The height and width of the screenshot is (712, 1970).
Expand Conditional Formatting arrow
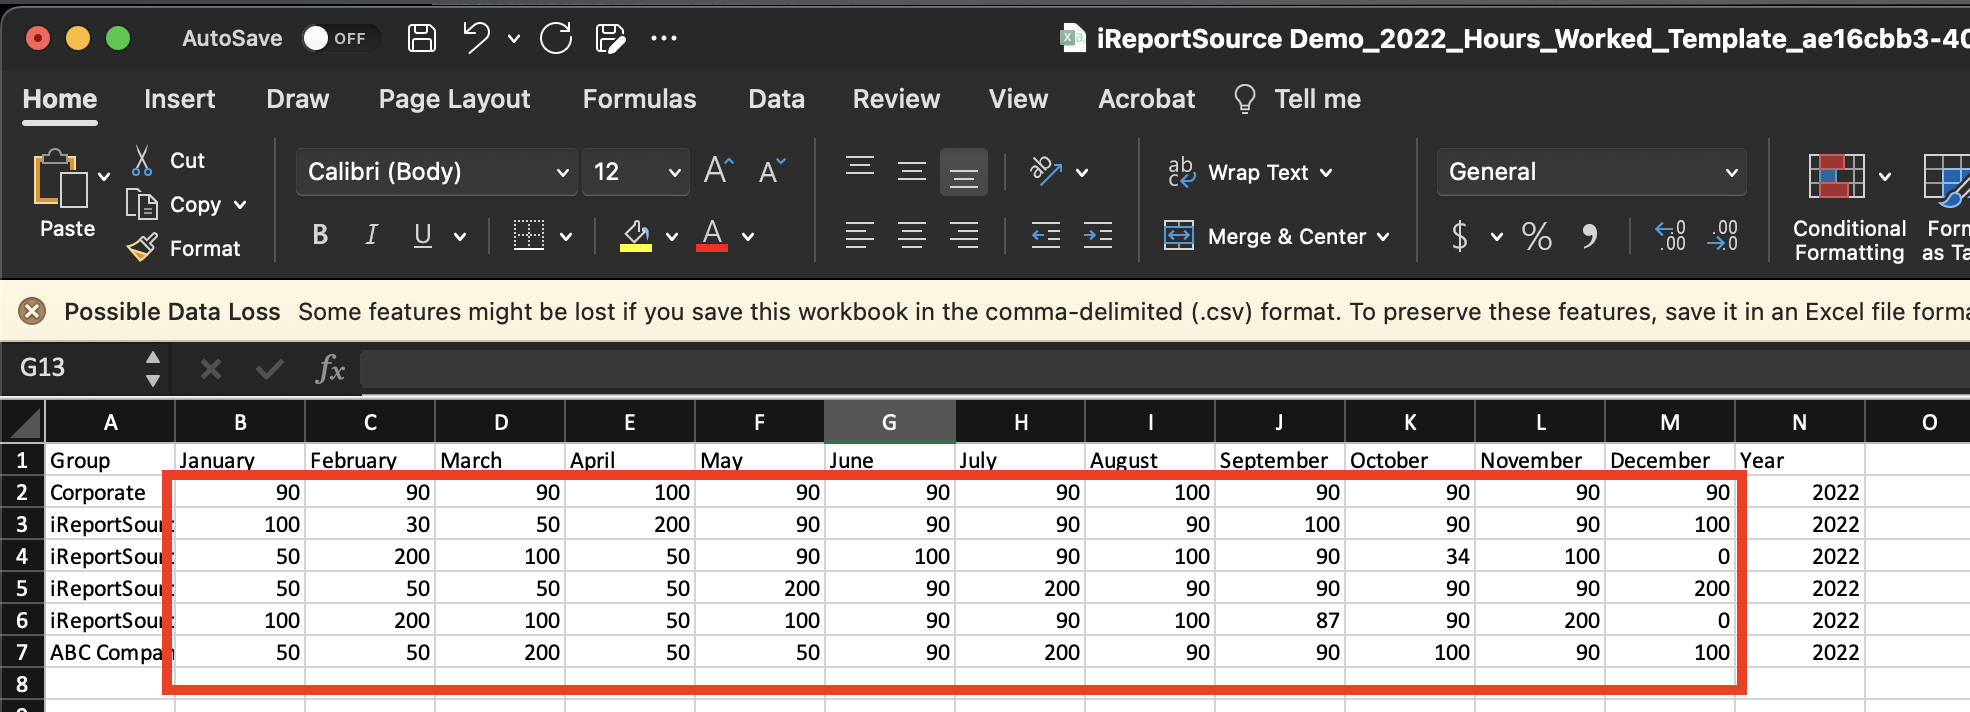pyautogui.click(x=1885, y=177)
